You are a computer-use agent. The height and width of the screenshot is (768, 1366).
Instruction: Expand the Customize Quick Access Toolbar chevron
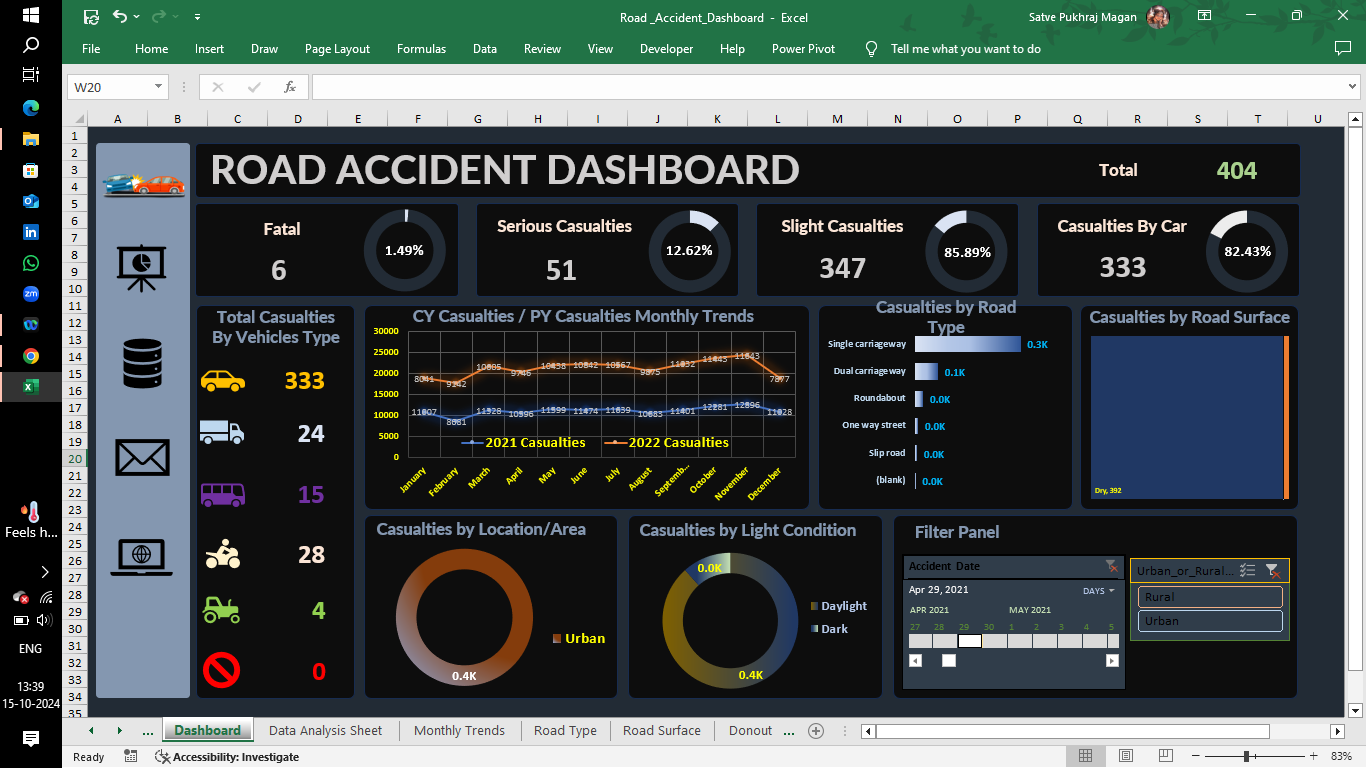(197, 17)
